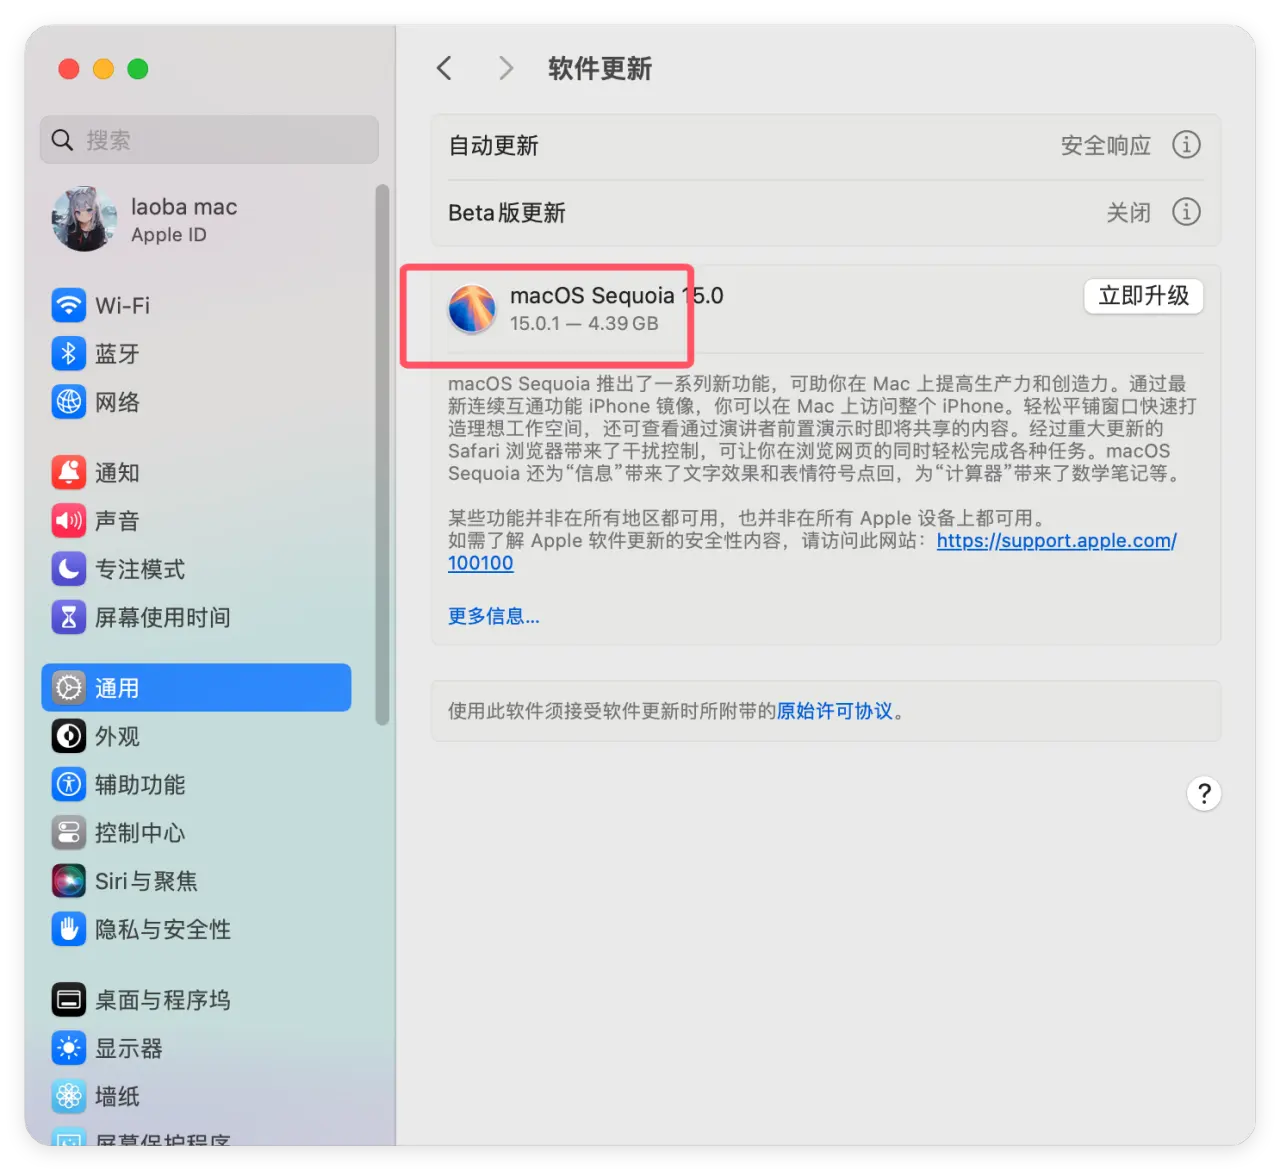Image resolution: width=1280 pixels, height=1170 pixels.
Task: Open 桌面与程序坞 settings label
Action: click(163, 999)
